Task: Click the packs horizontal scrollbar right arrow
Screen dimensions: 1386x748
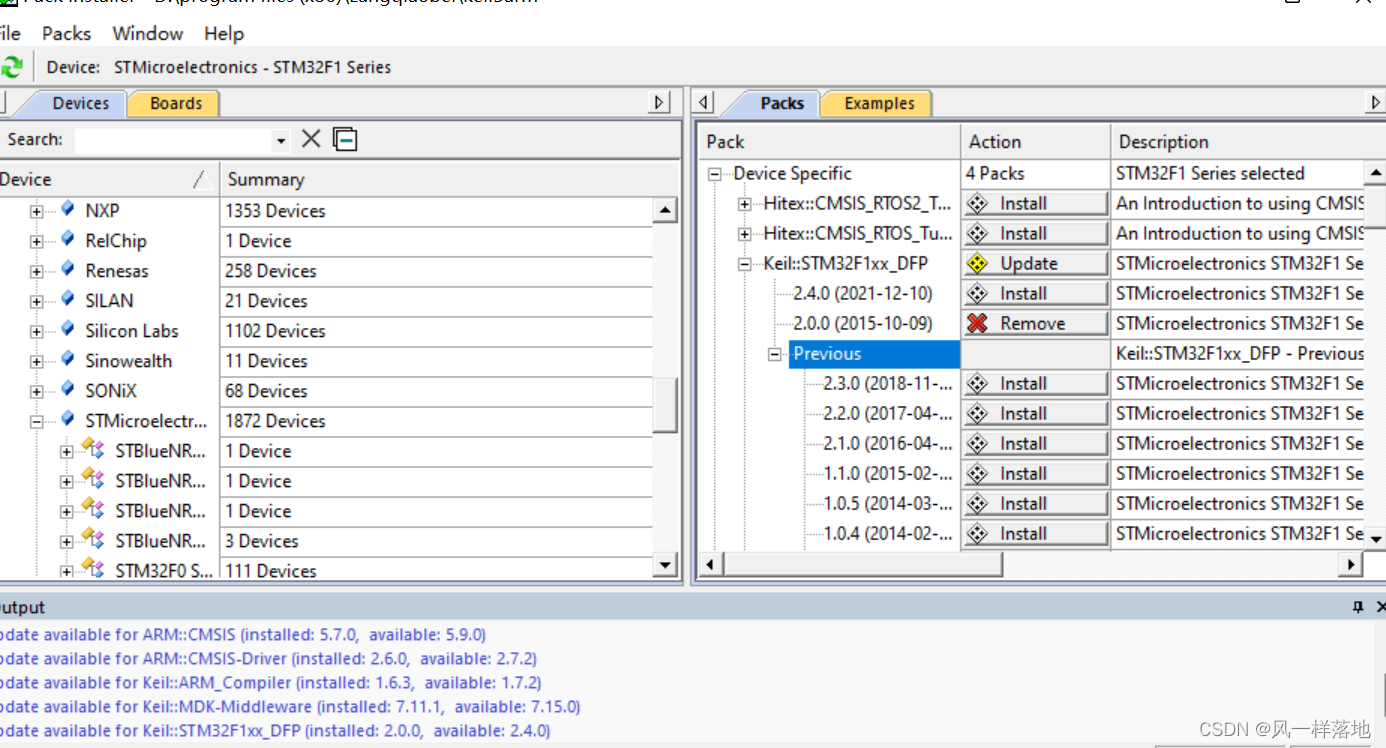Action: pyautogui.click(x=1351, y=565)
